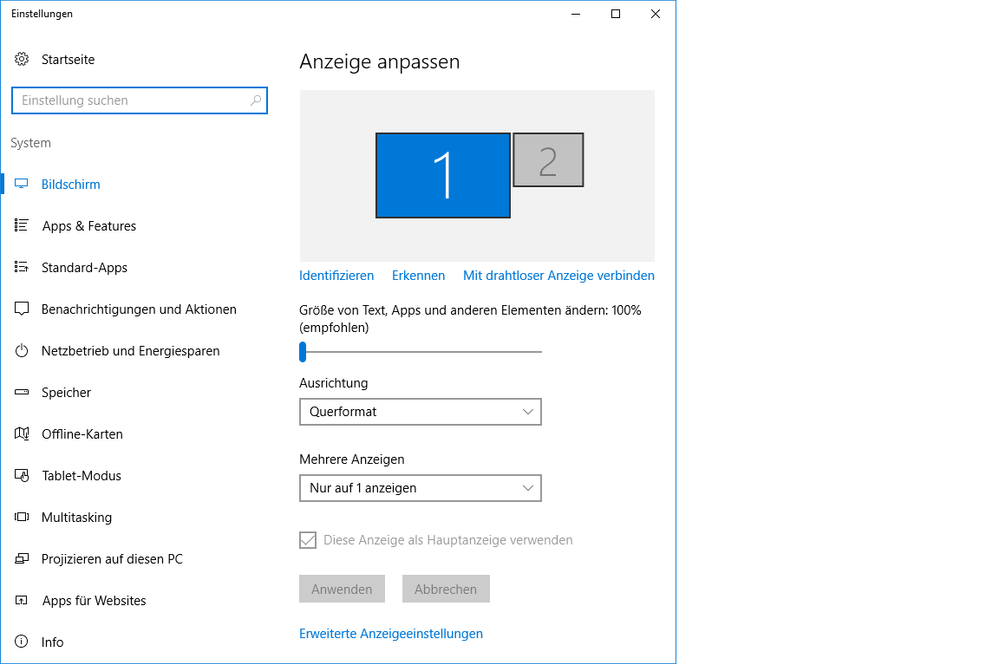Click the power icon for Netzbetrieb und Energiesparen
Screen dimensions: 999x664
pos(22,351)
